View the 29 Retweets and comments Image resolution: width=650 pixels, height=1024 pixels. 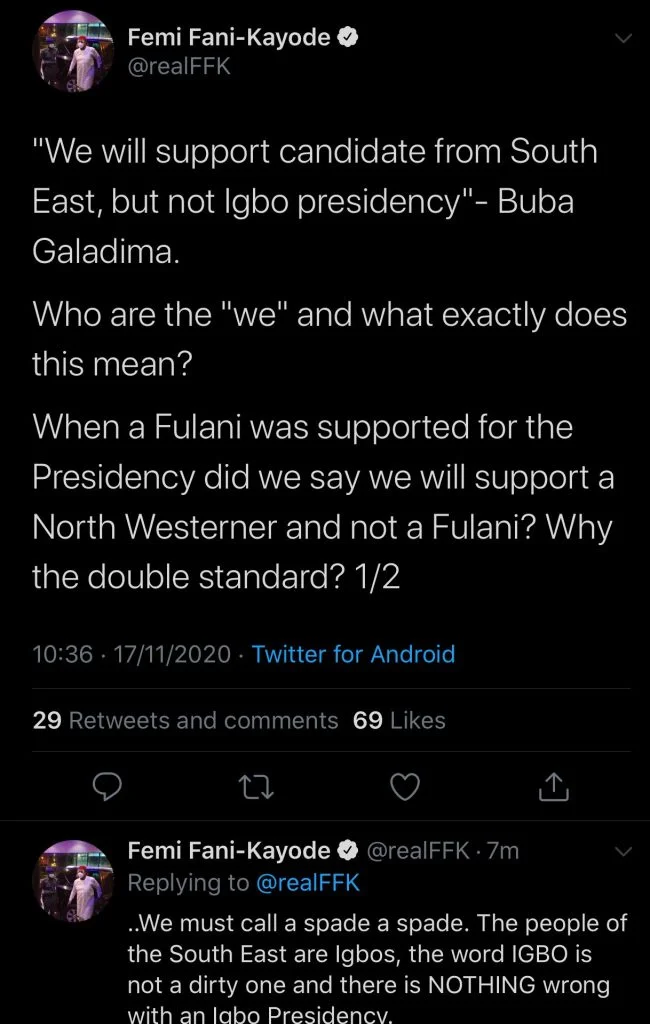(x=185, y=720)
